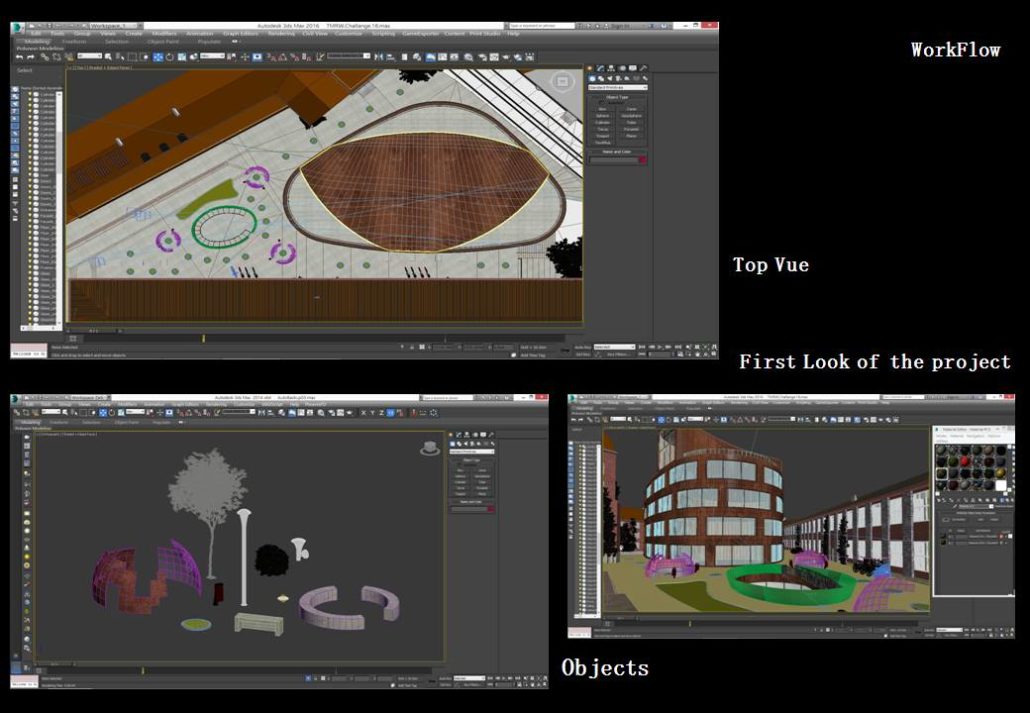This screenshot has height=713, width=1030.
Task: Open the selection filter dropdown in bottom-left window
Action: [51, 412]
